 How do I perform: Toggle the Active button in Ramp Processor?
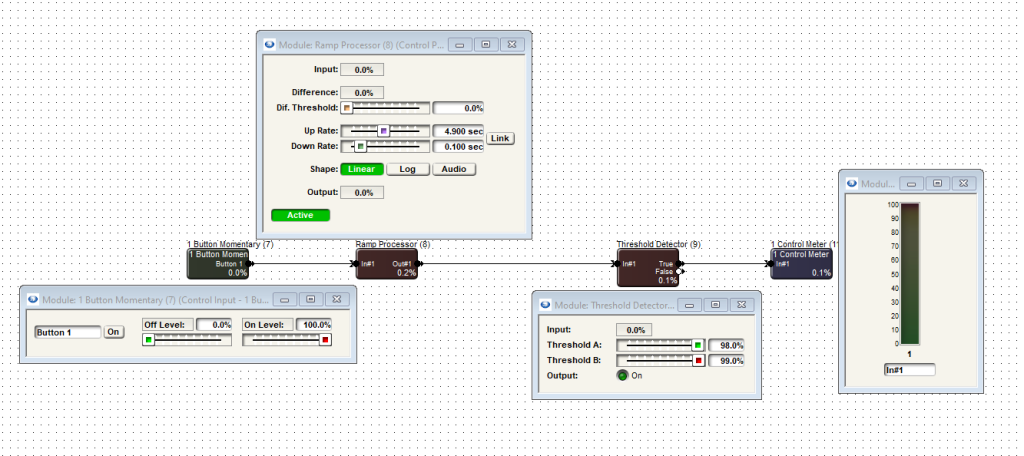[x=300, y=215]
